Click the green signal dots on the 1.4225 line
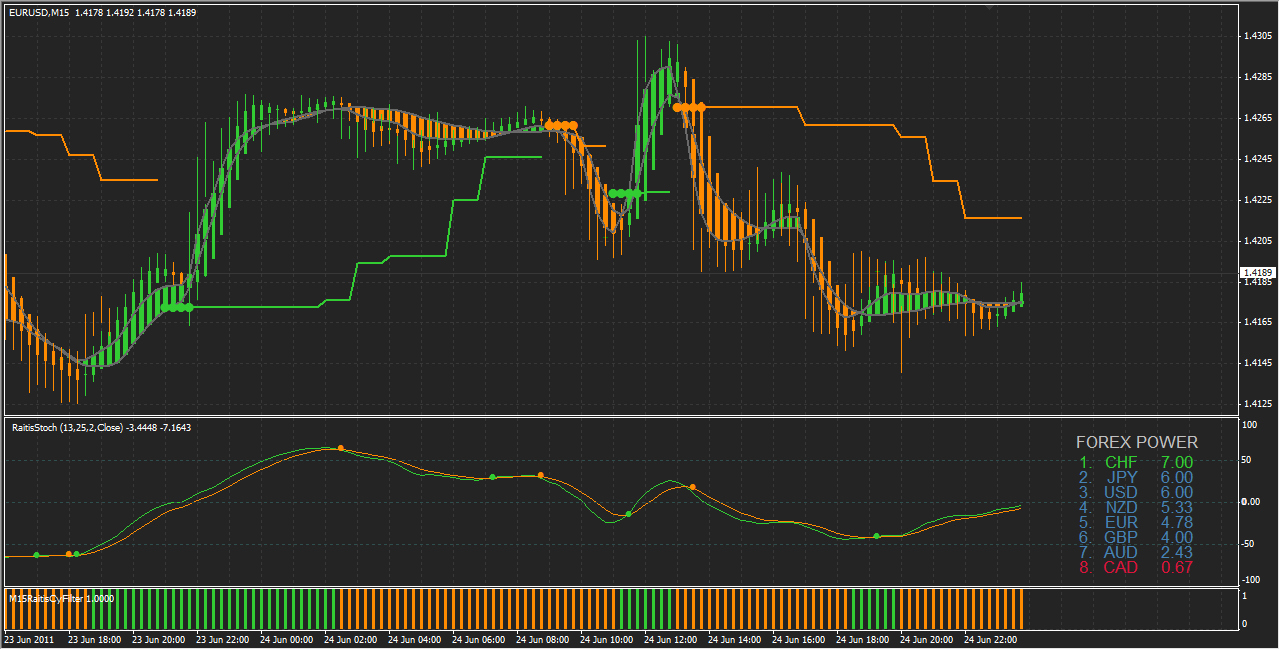1280x650 pixels. click(624, 193)
